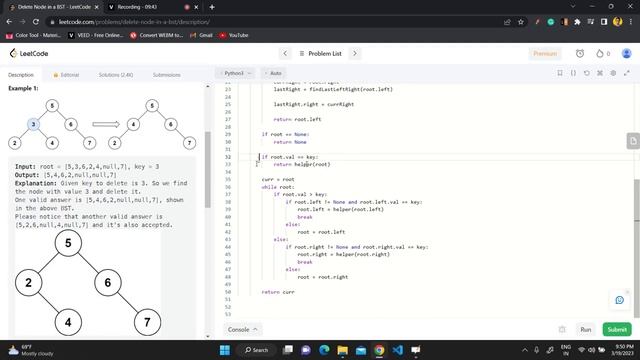Open the Extensions puzzle icon

tap(577, 22)
